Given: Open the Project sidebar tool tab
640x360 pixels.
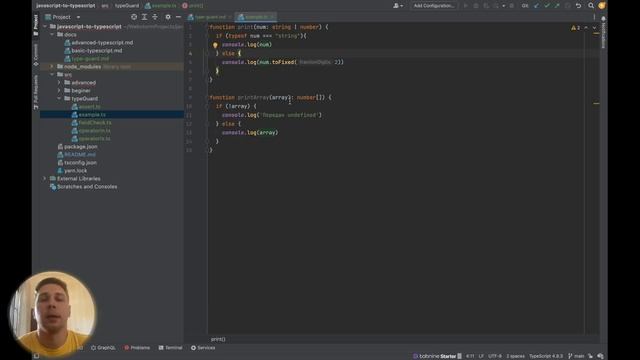Looking at the screenshot, I should [36, 24].
